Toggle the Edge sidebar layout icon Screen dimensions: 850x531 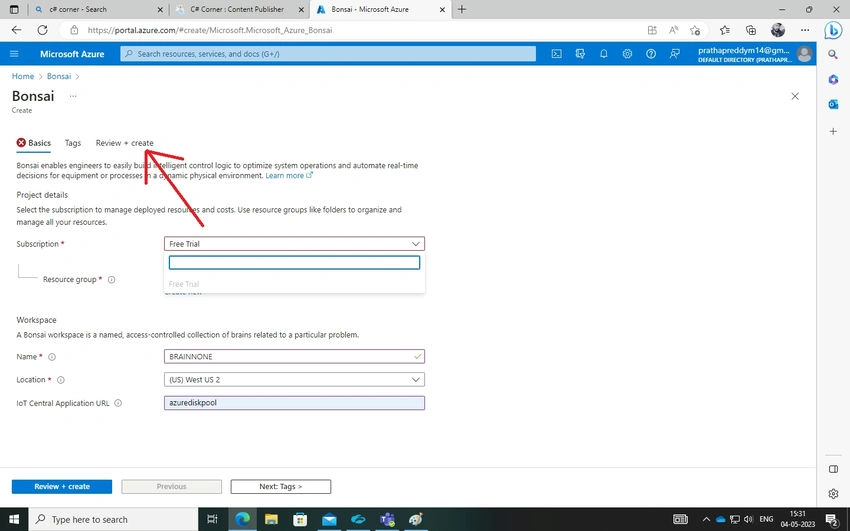[x=833, y=469]
